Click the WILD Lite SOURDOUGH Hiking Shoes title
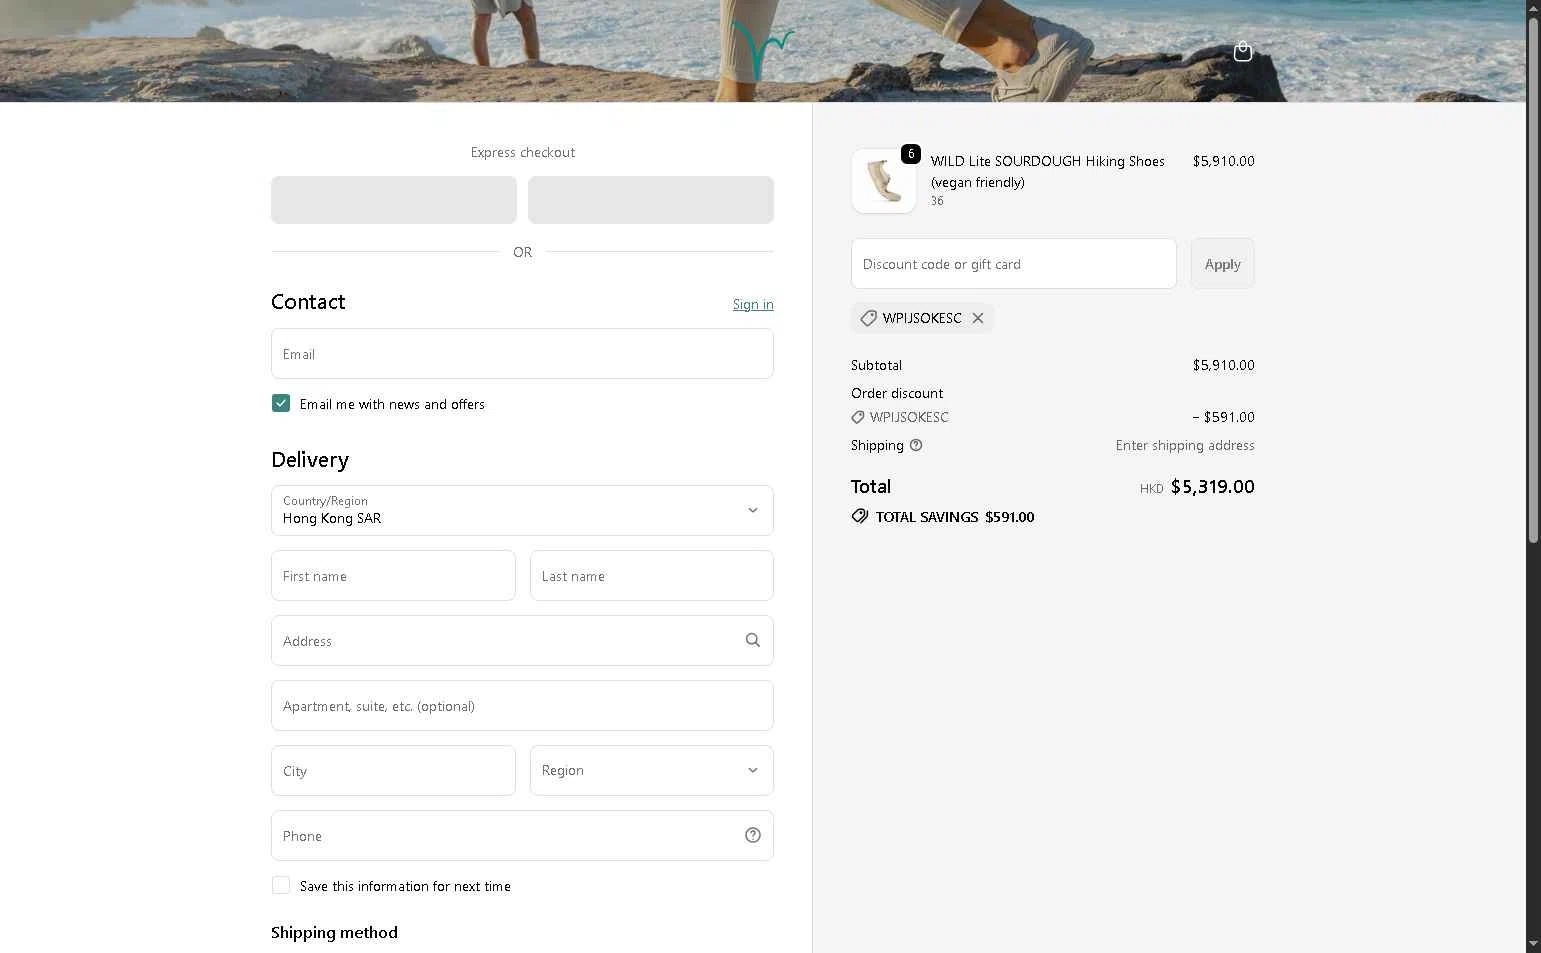 coord(1047,171)
